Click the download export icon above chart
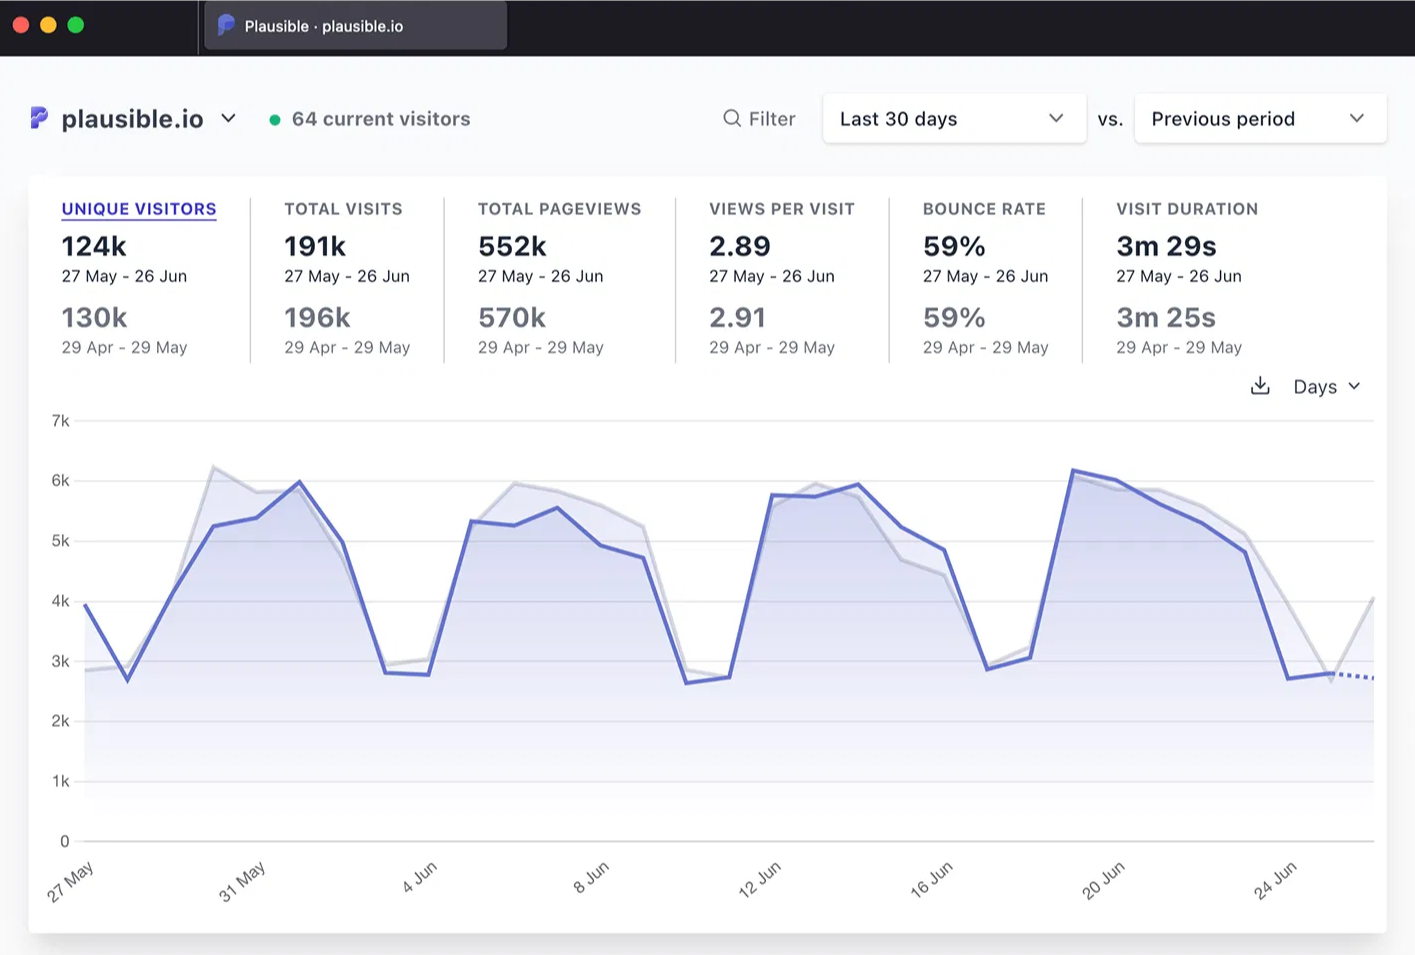The image size is (1415, 955). coord(1260,386)
